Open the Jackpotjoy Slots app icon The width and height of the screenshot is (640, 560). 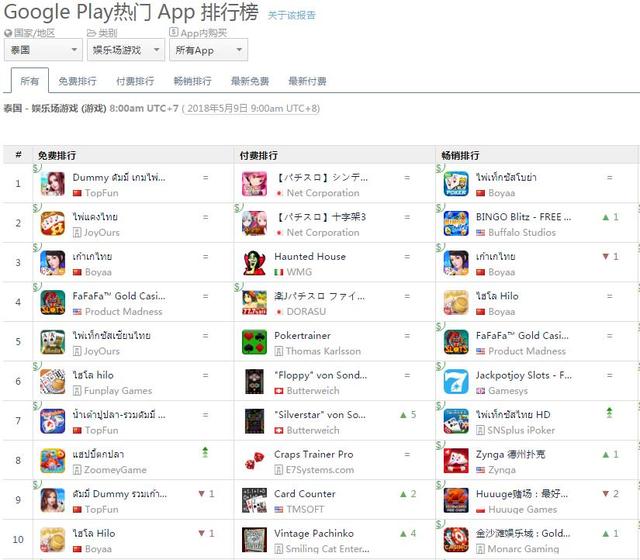coord(456,382)
